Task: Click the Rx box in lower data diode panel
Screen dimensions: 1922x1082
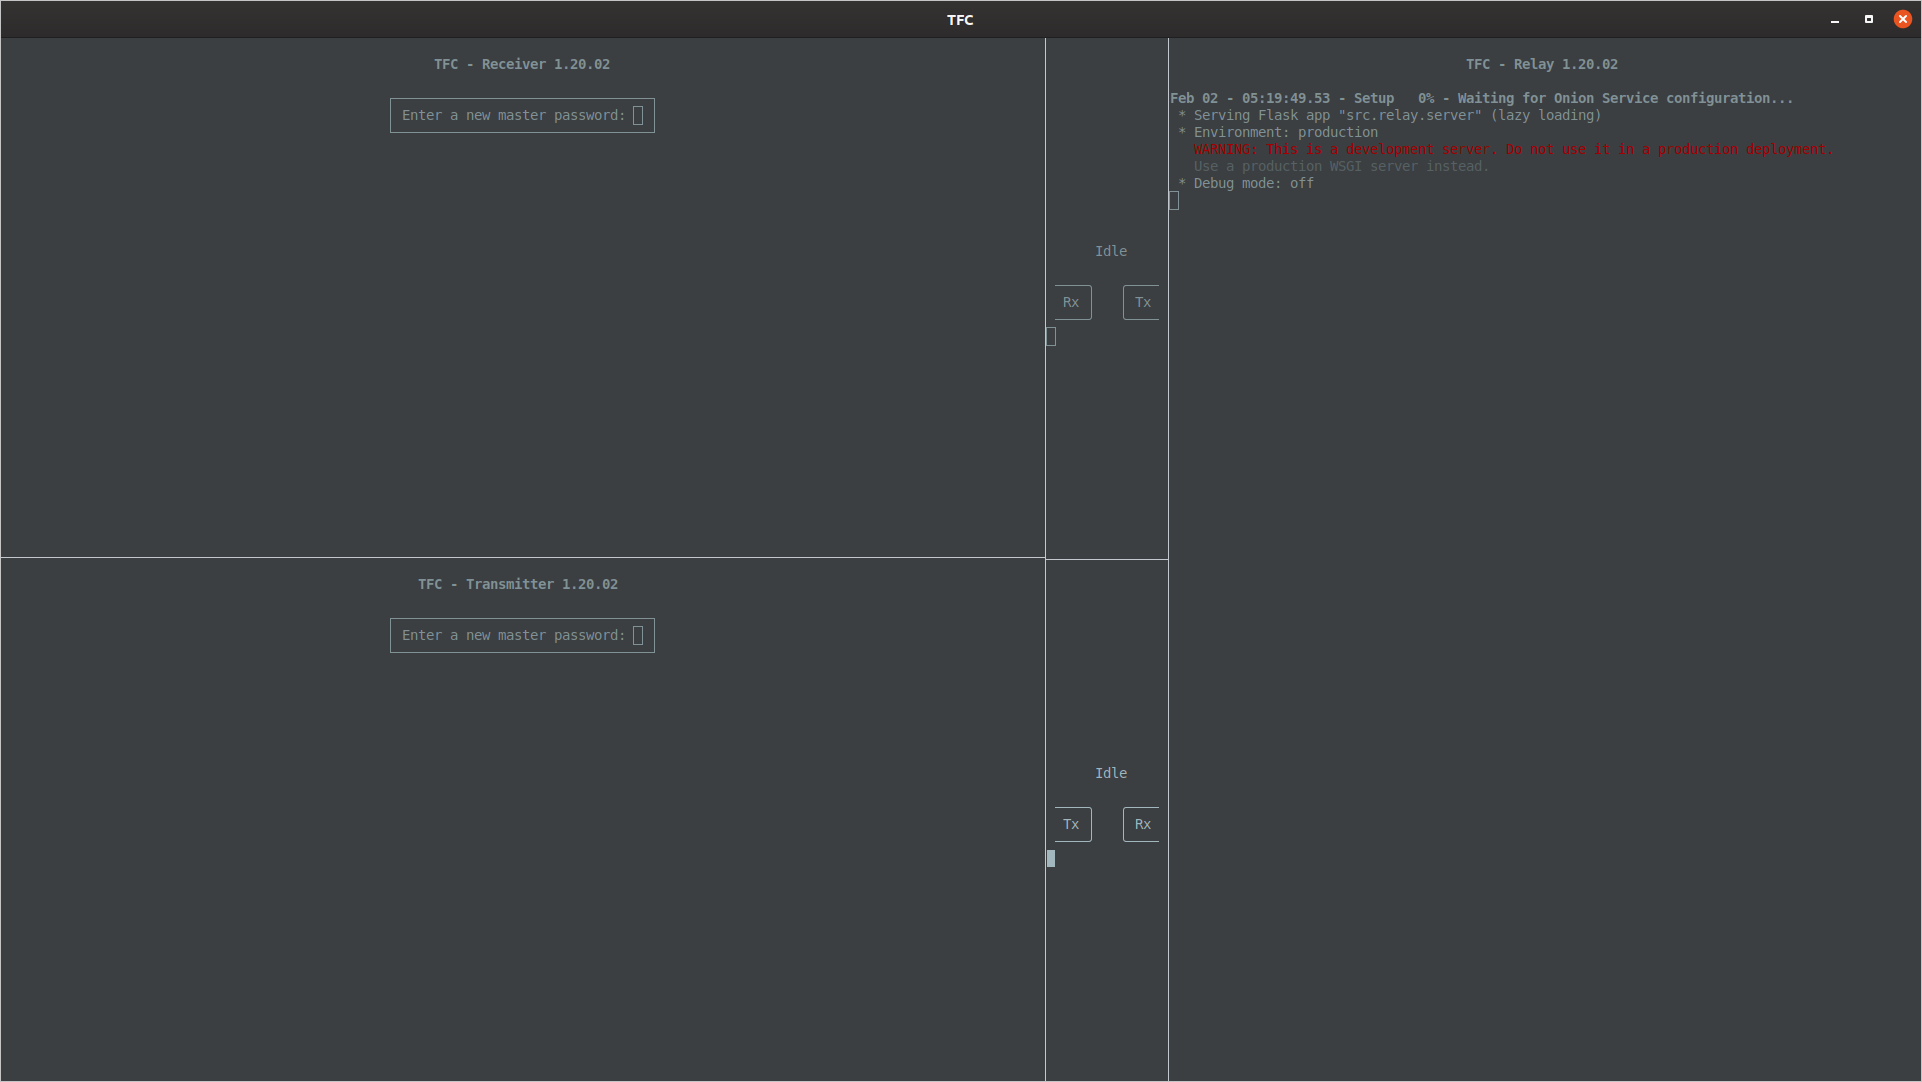Action: pyautogui.click(x=1142, y=824)
